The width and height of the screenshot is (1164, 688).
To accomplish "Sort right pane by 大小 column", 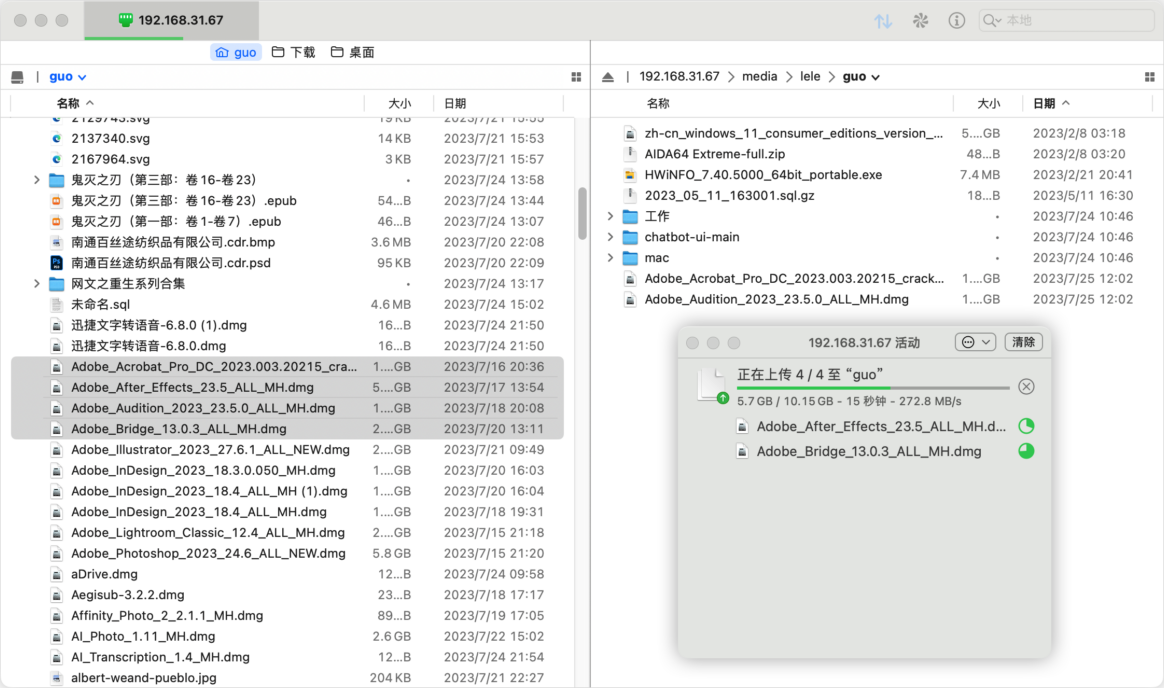I will point(988,103).
